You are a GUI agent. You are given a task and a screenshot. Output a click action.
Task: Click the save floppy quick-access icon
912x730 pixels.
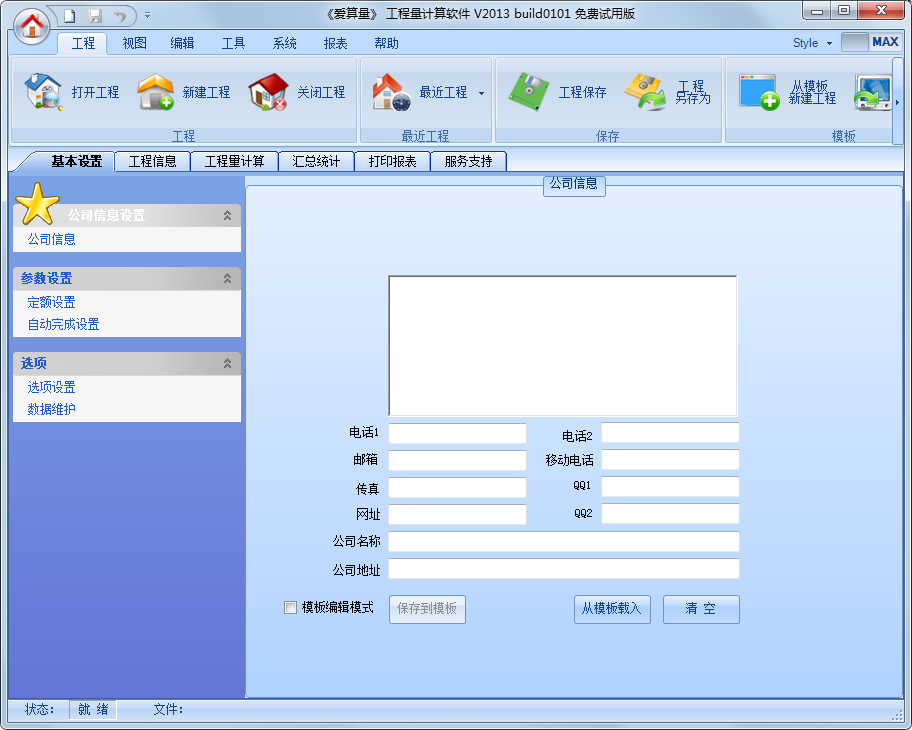[95, 16]
